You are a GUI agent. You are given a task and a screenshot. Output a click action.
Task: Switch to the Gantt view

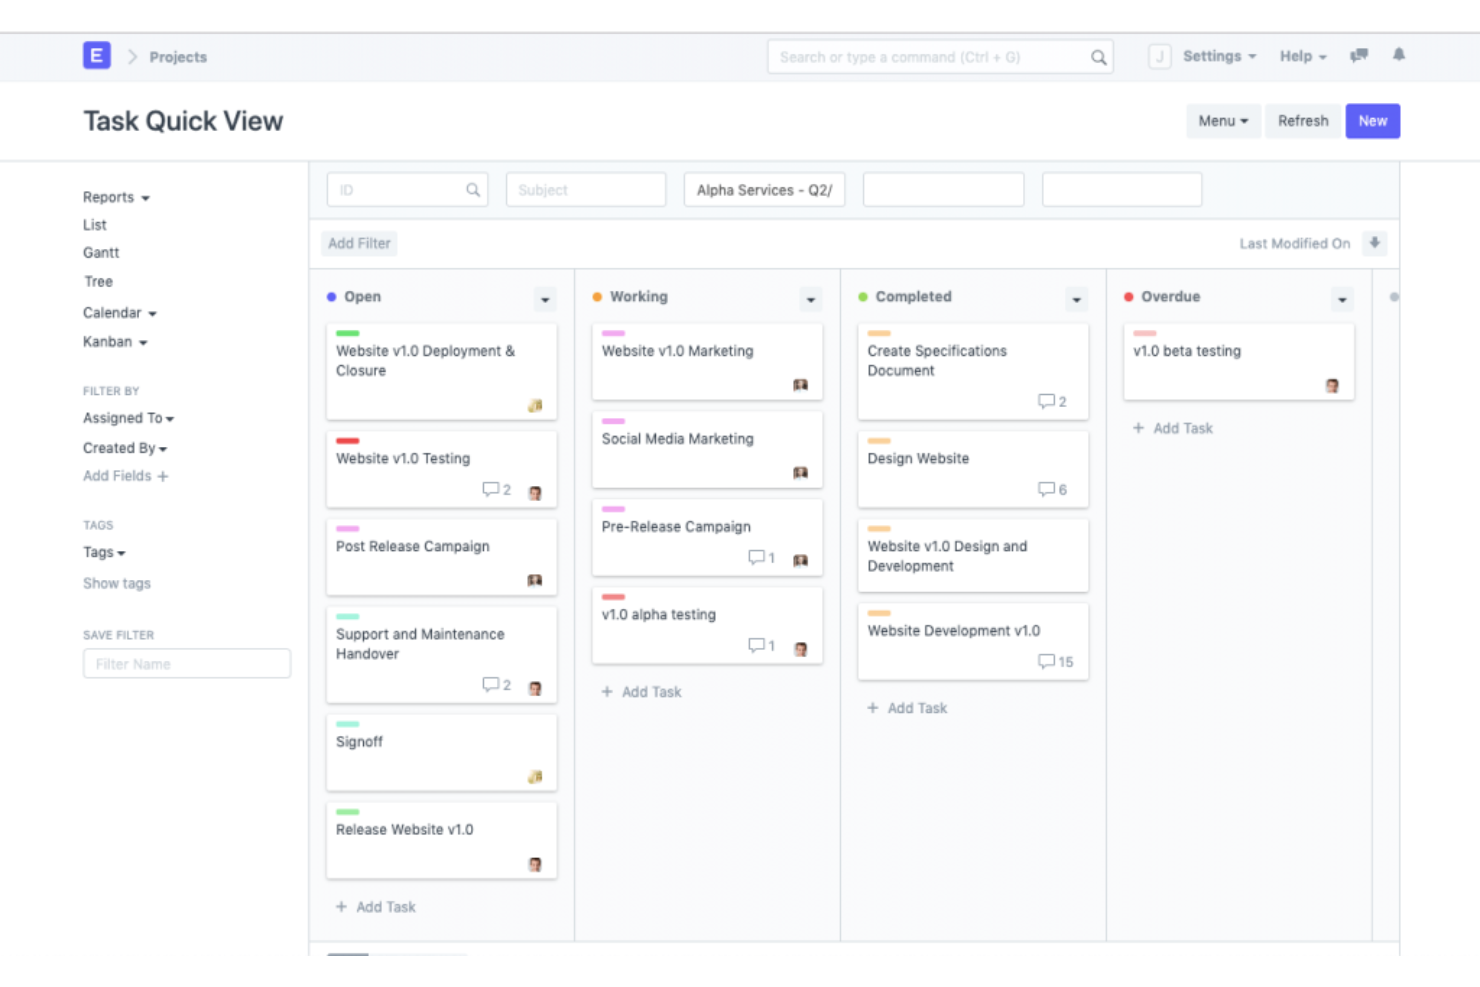tap(100, 252)
